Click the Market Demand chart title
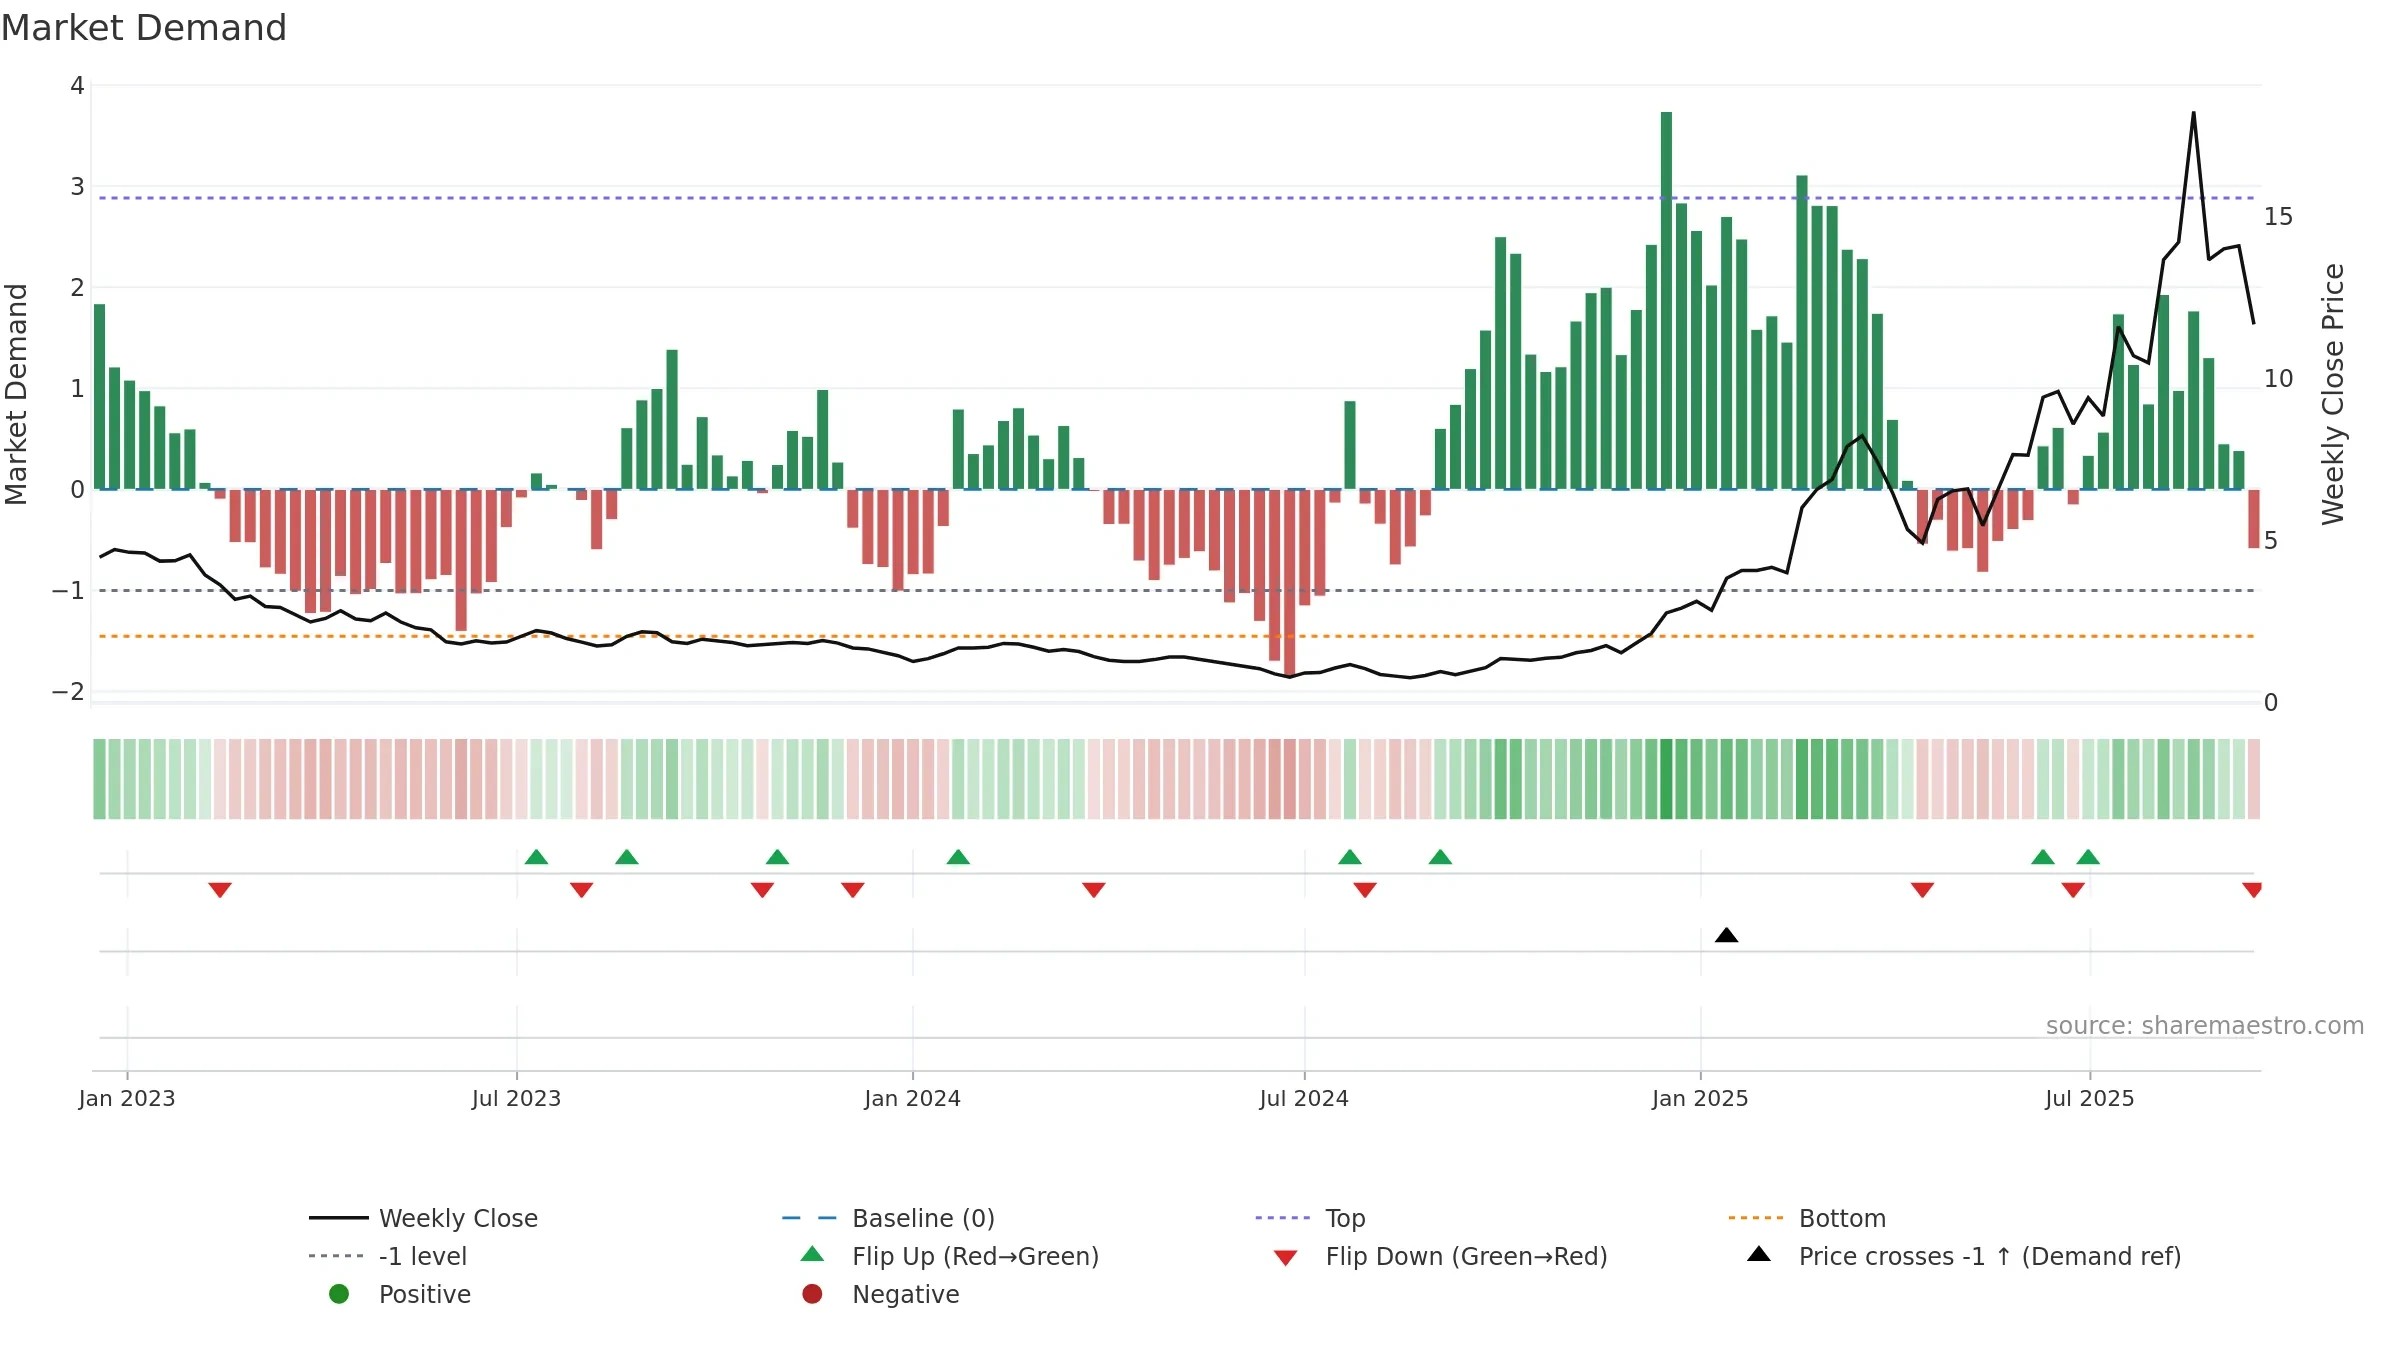The height and width of the screenshot is (1350, 2400). point(144,28)
